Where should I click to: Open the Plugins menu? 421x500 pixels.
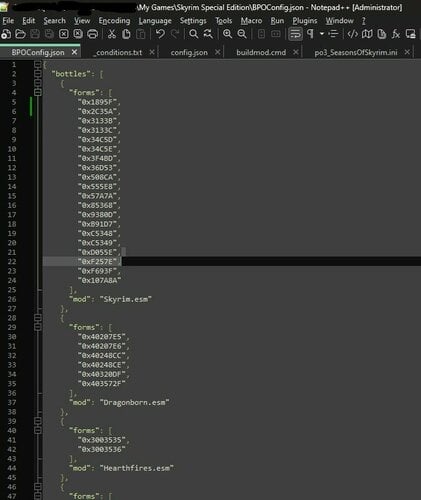pyautogui.click(x=305, y=21)
